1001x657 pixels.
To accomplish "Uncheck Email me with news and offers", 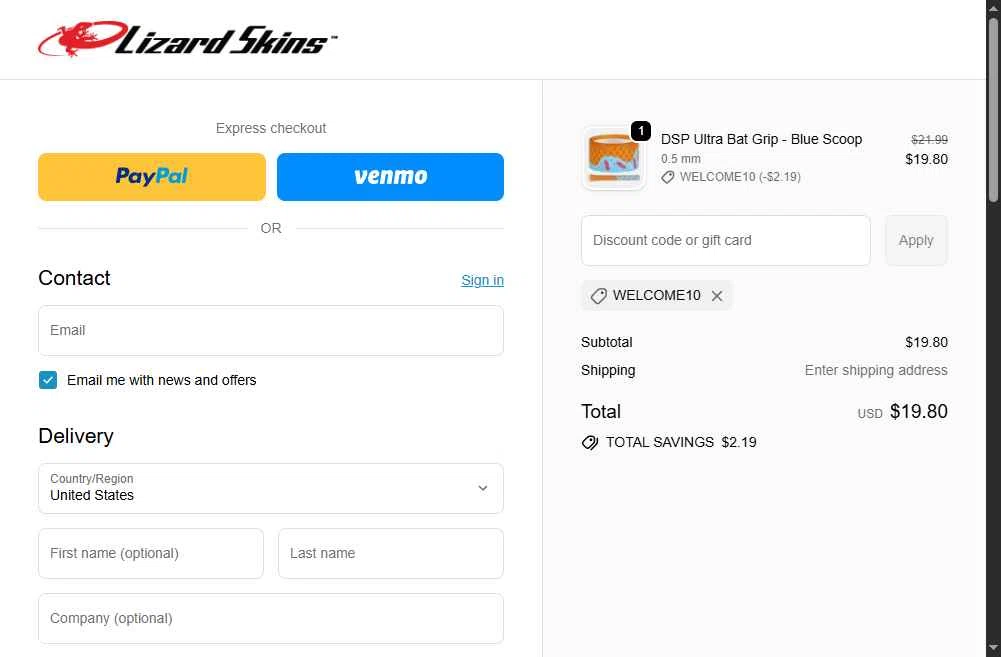I will (x=48, y=380).
